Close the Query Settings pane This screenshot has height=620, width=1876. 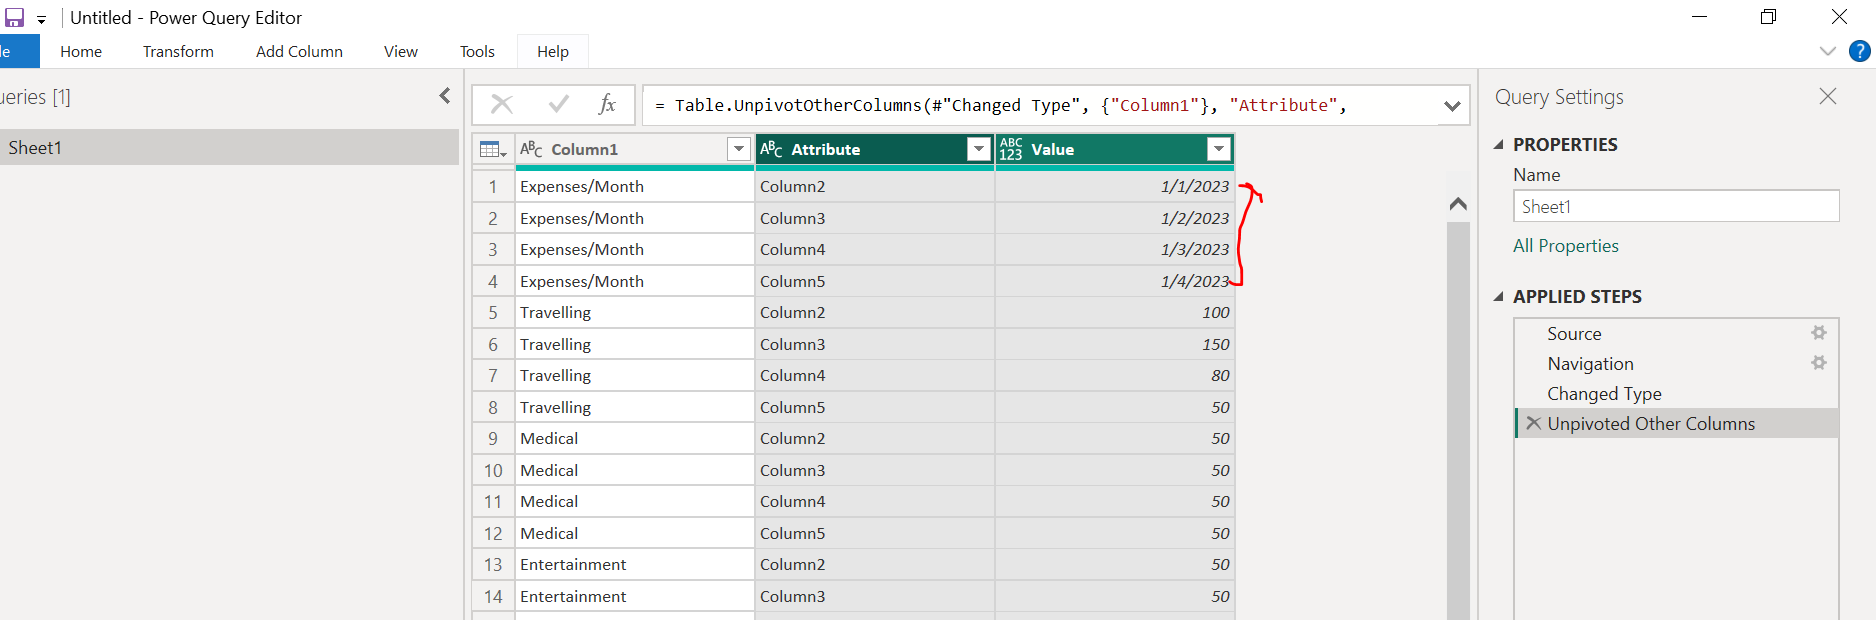click(x=1828, y=96)
